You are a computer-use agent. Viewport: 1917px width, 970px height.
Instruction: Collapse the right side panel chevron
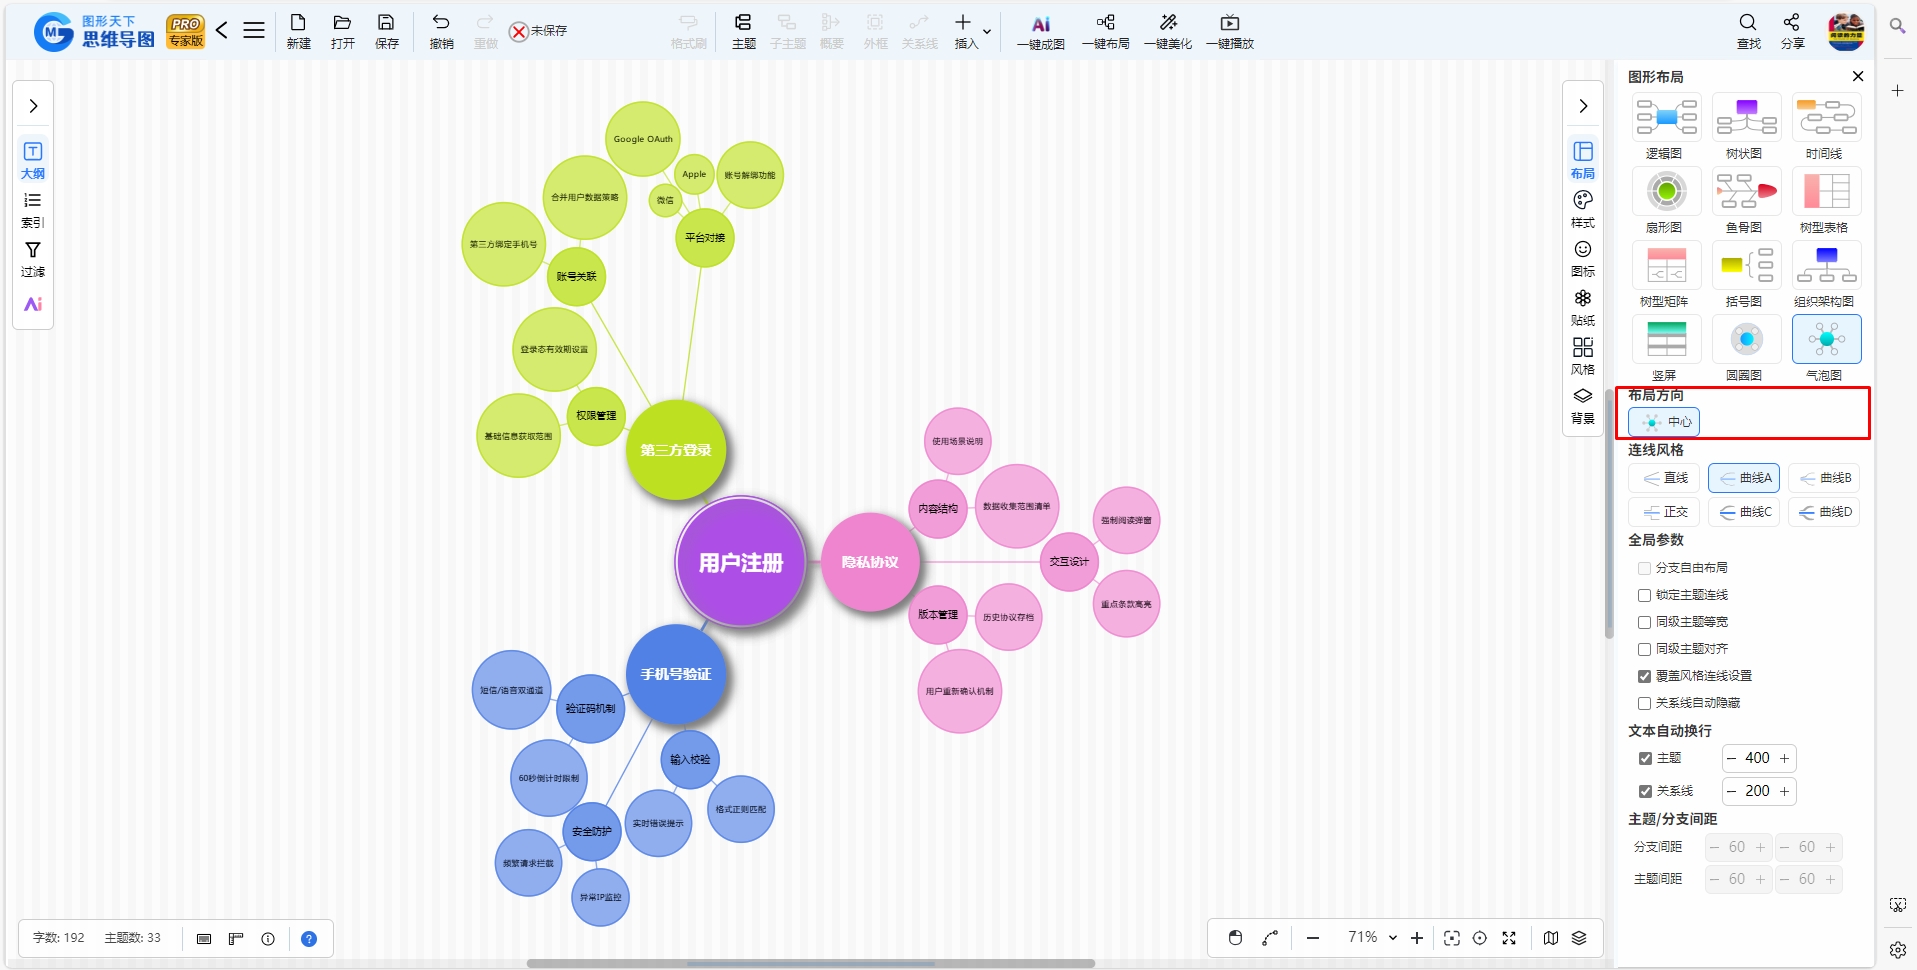[x=1583, y=106]
